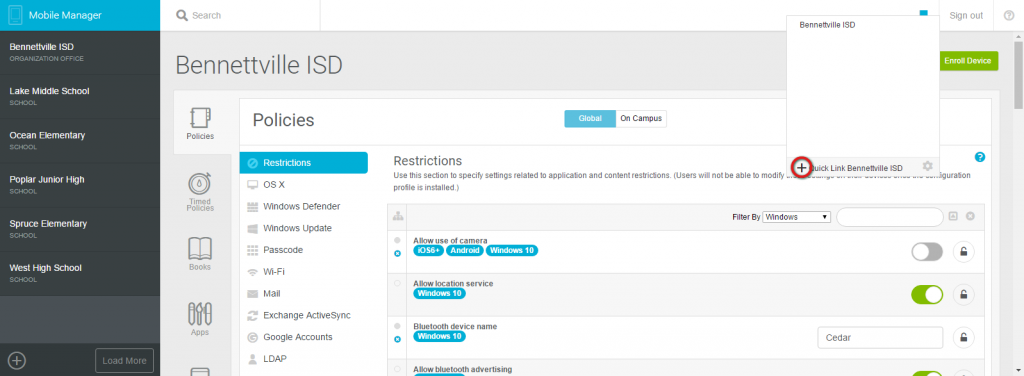Screen dimensions: 1024x376
Task: Click Android tag on camera row
Action: 465,251
